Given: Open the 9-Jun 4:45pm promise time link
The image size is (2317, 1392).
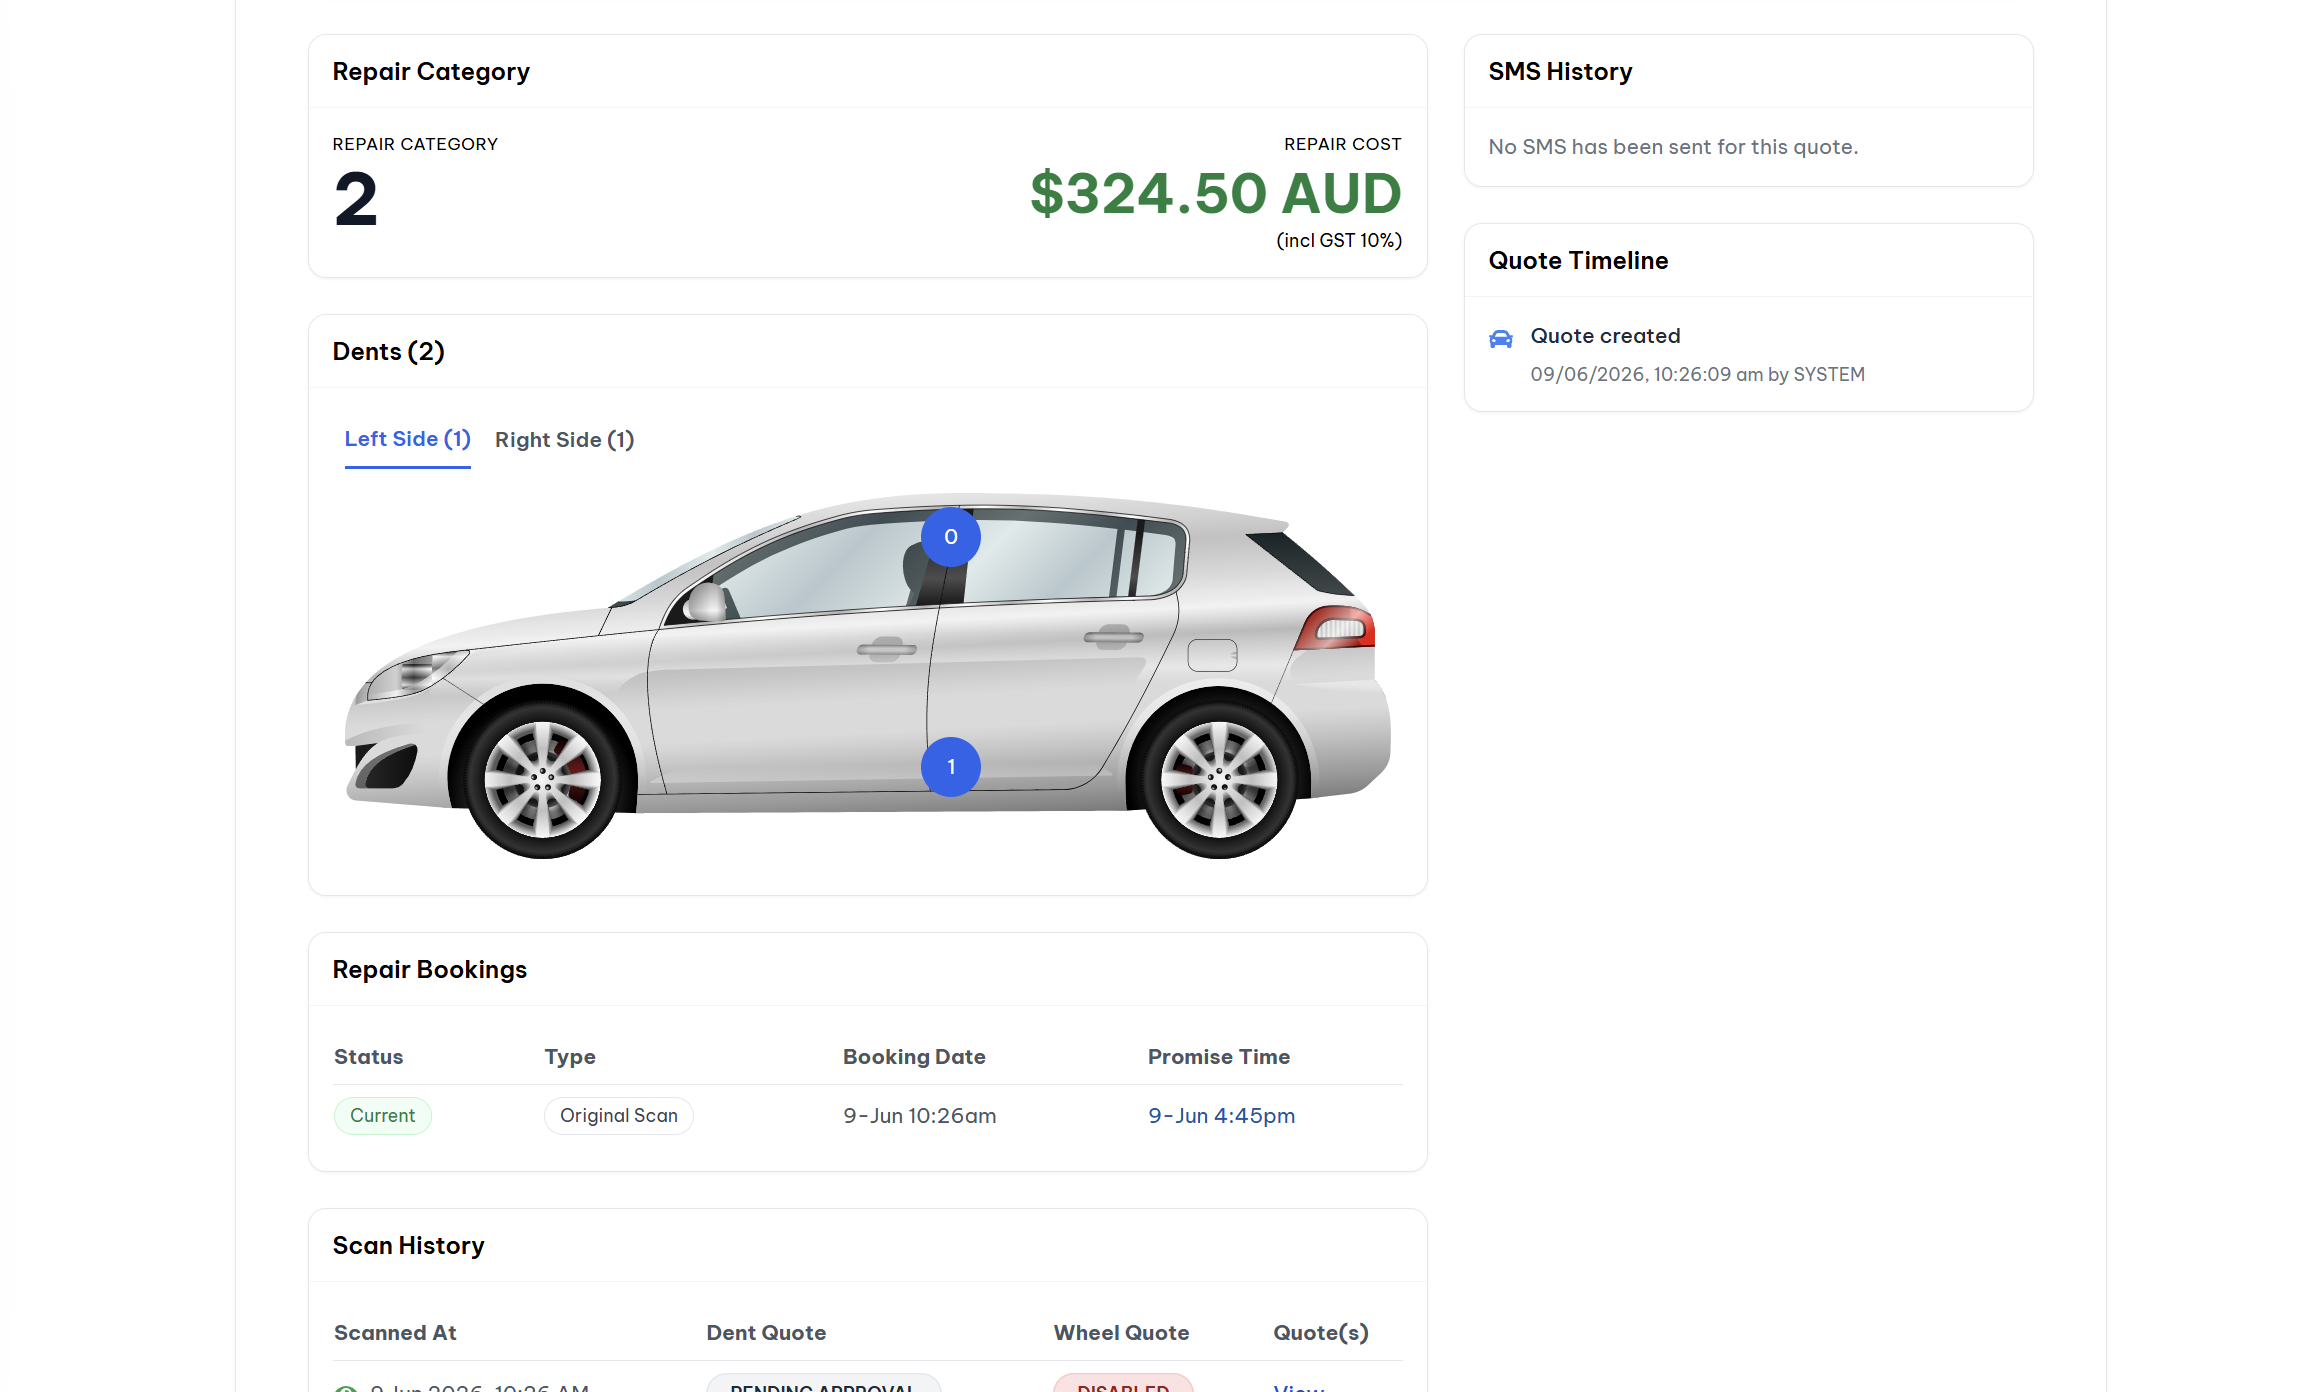Looking at the screenshot, I should click(x=1221, y=1116).
